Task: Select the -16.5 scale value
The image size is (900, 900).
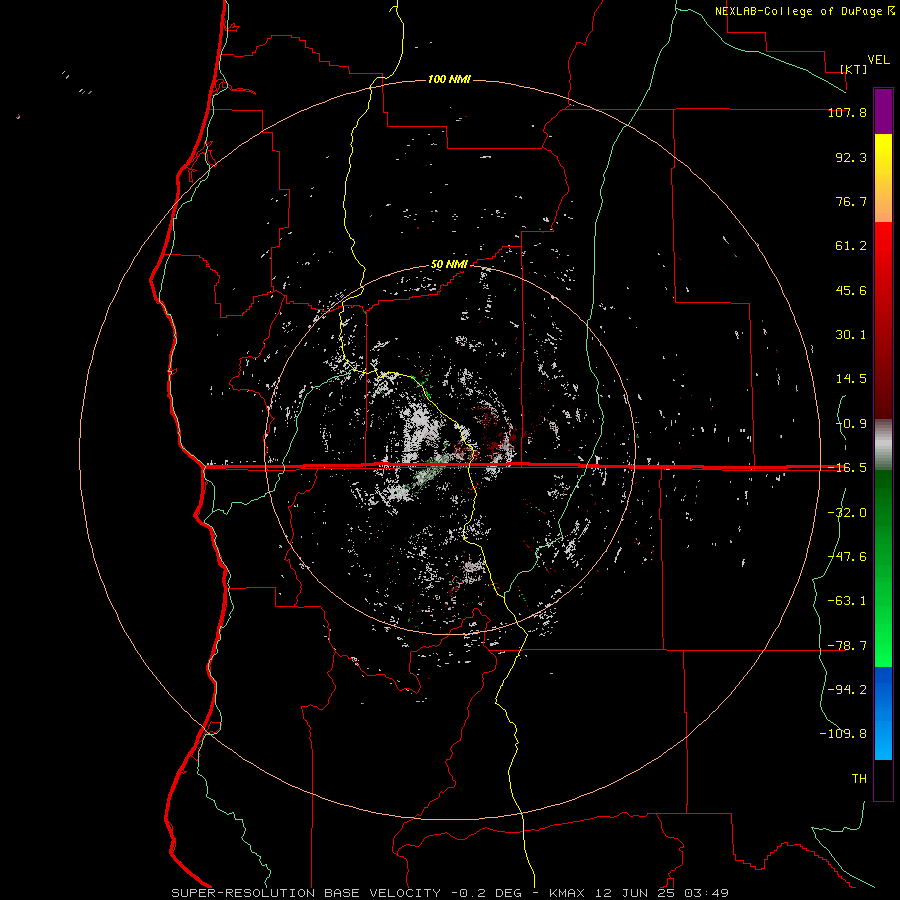Action: (x=847, y=468)
